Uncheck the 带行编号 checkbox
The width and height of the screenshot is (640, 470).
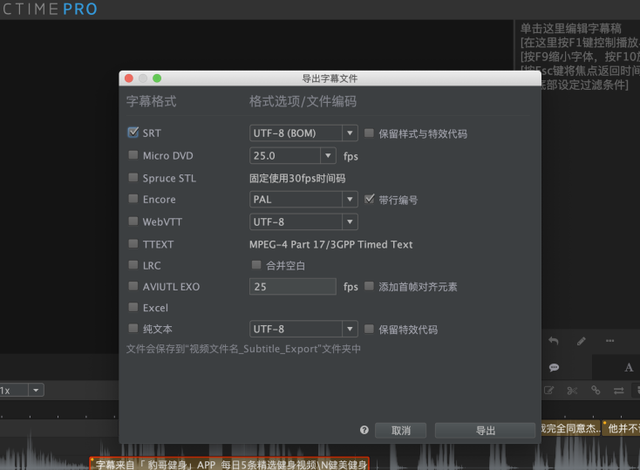[x=369, y=199]
